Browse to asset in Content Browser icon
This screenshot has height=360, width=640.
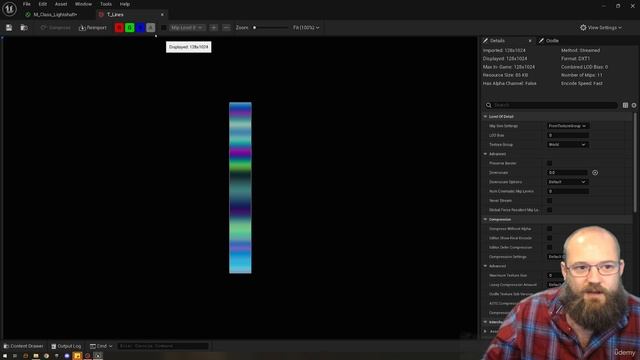pyautogui.click(x=24, y=28)
